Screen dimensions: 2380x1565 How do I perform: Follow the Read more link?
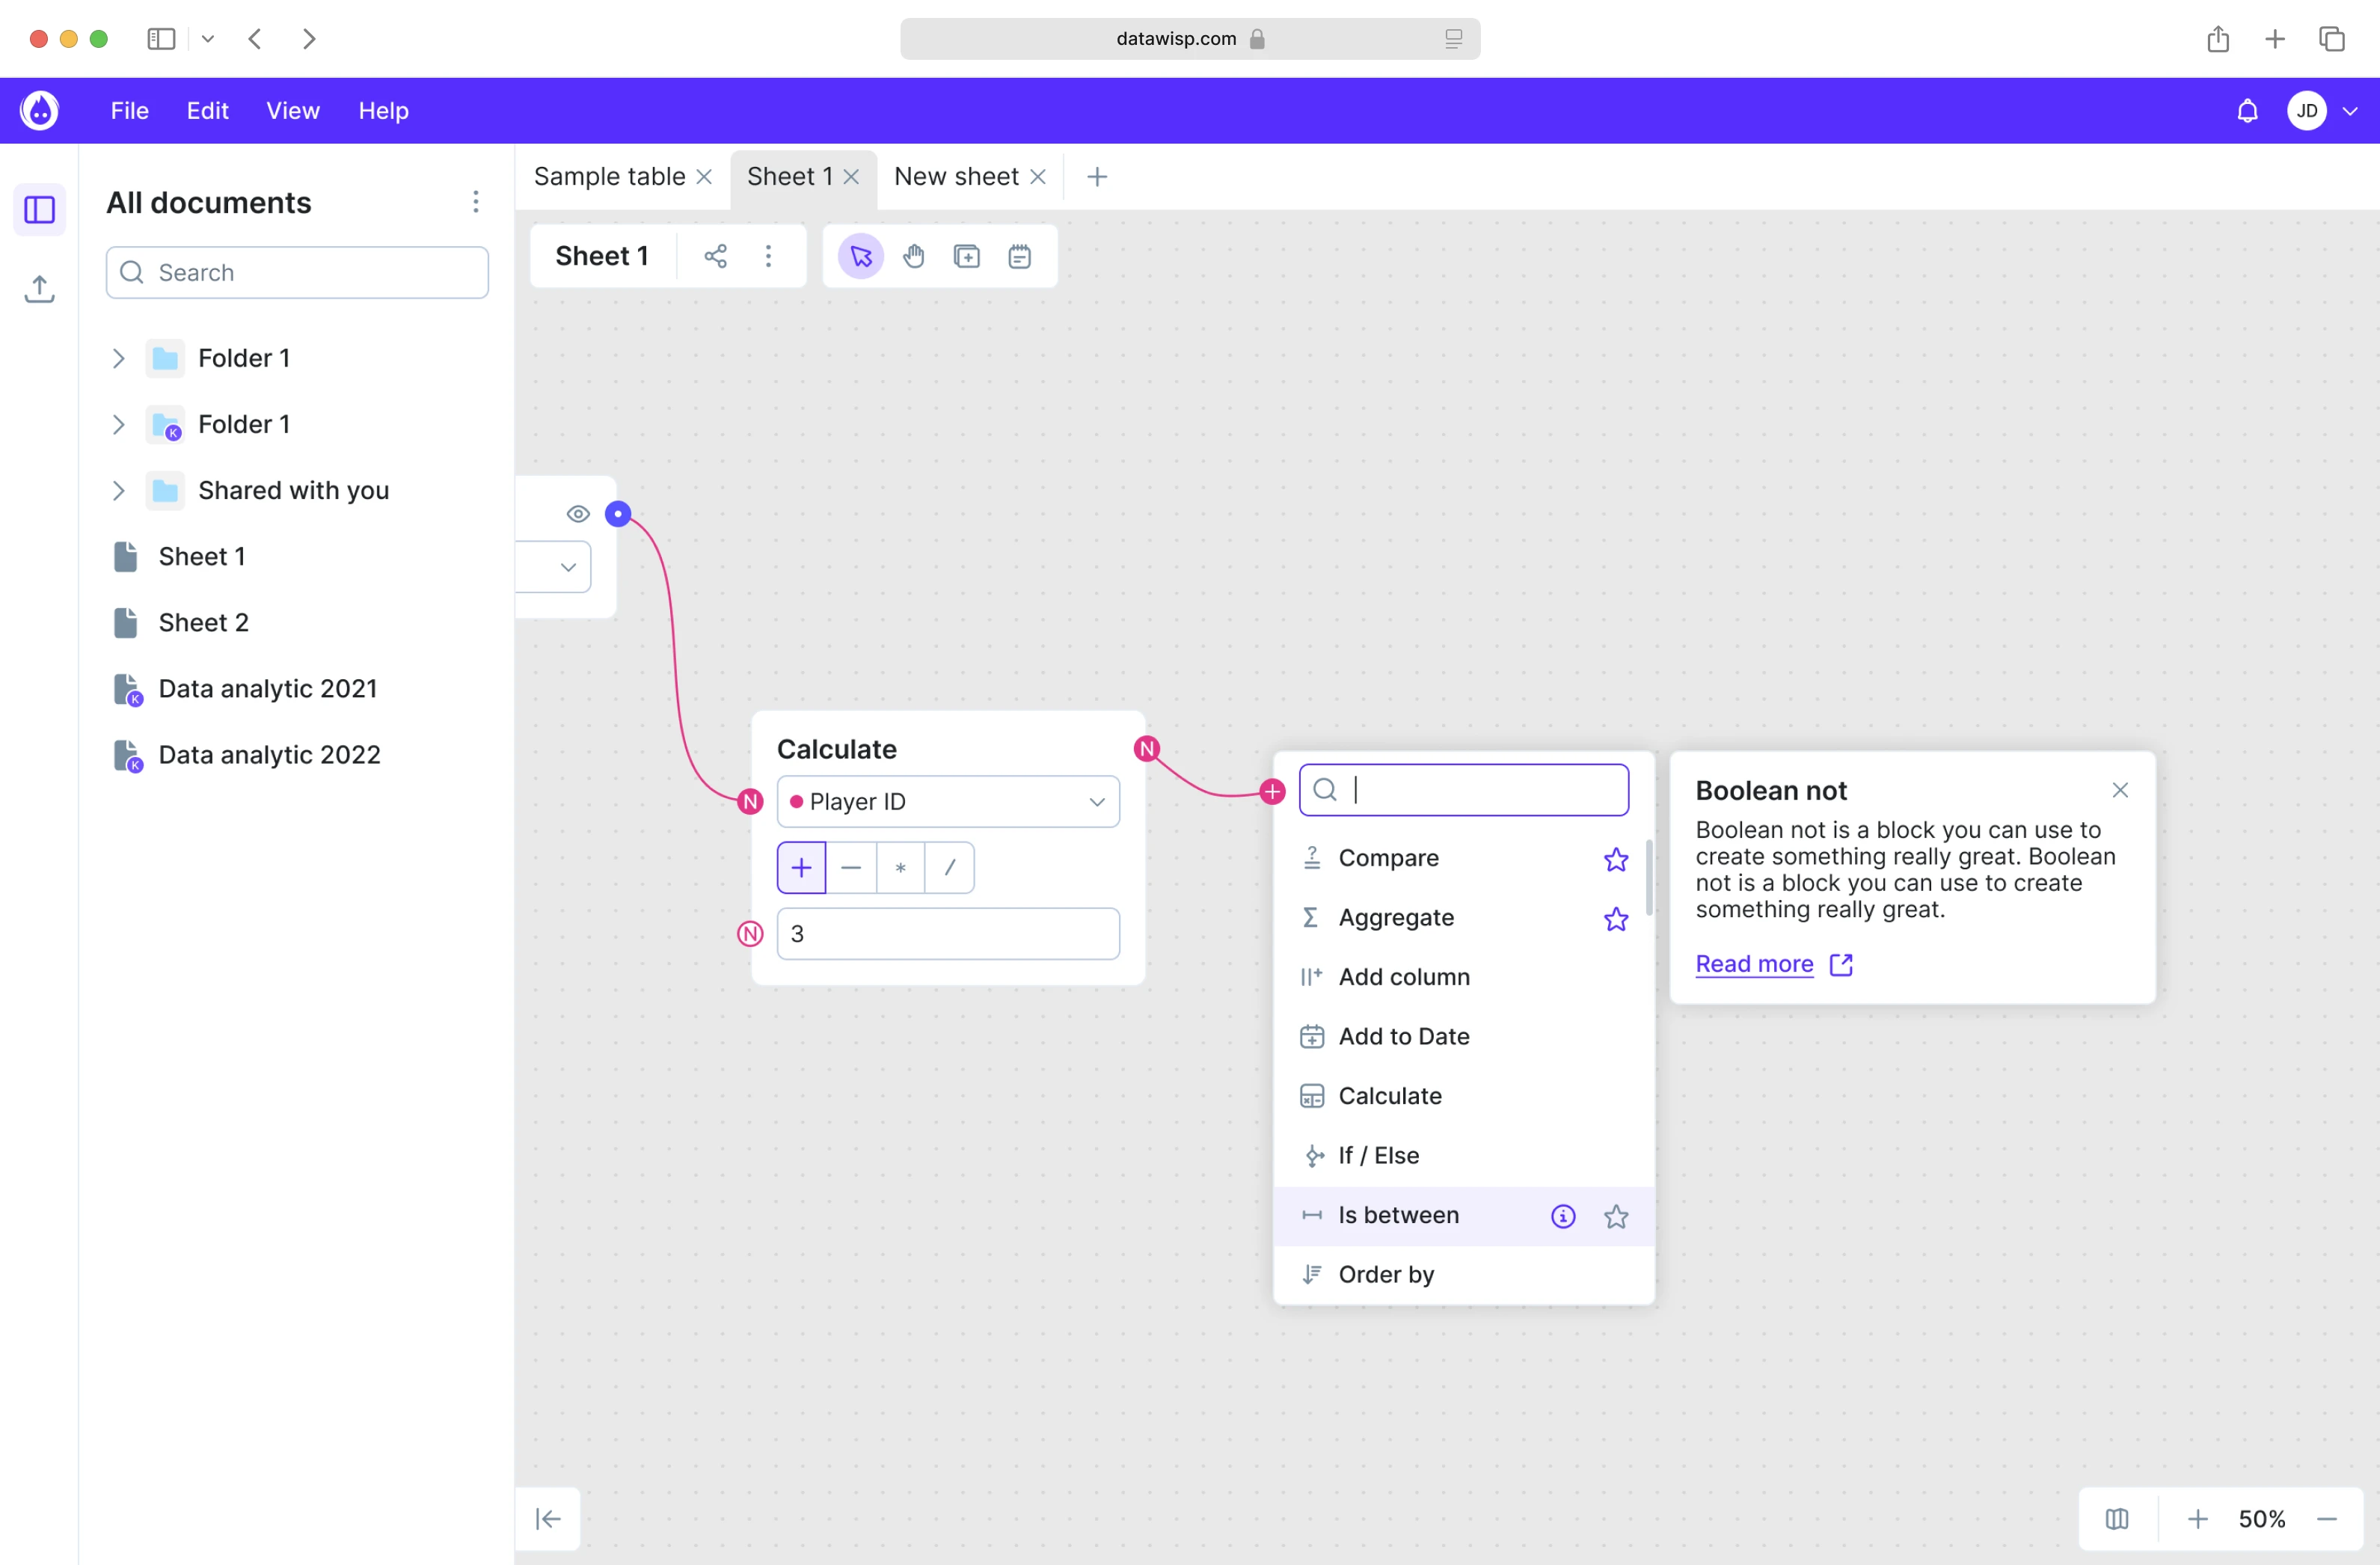pyautogui.click(x=1753, y=963)
